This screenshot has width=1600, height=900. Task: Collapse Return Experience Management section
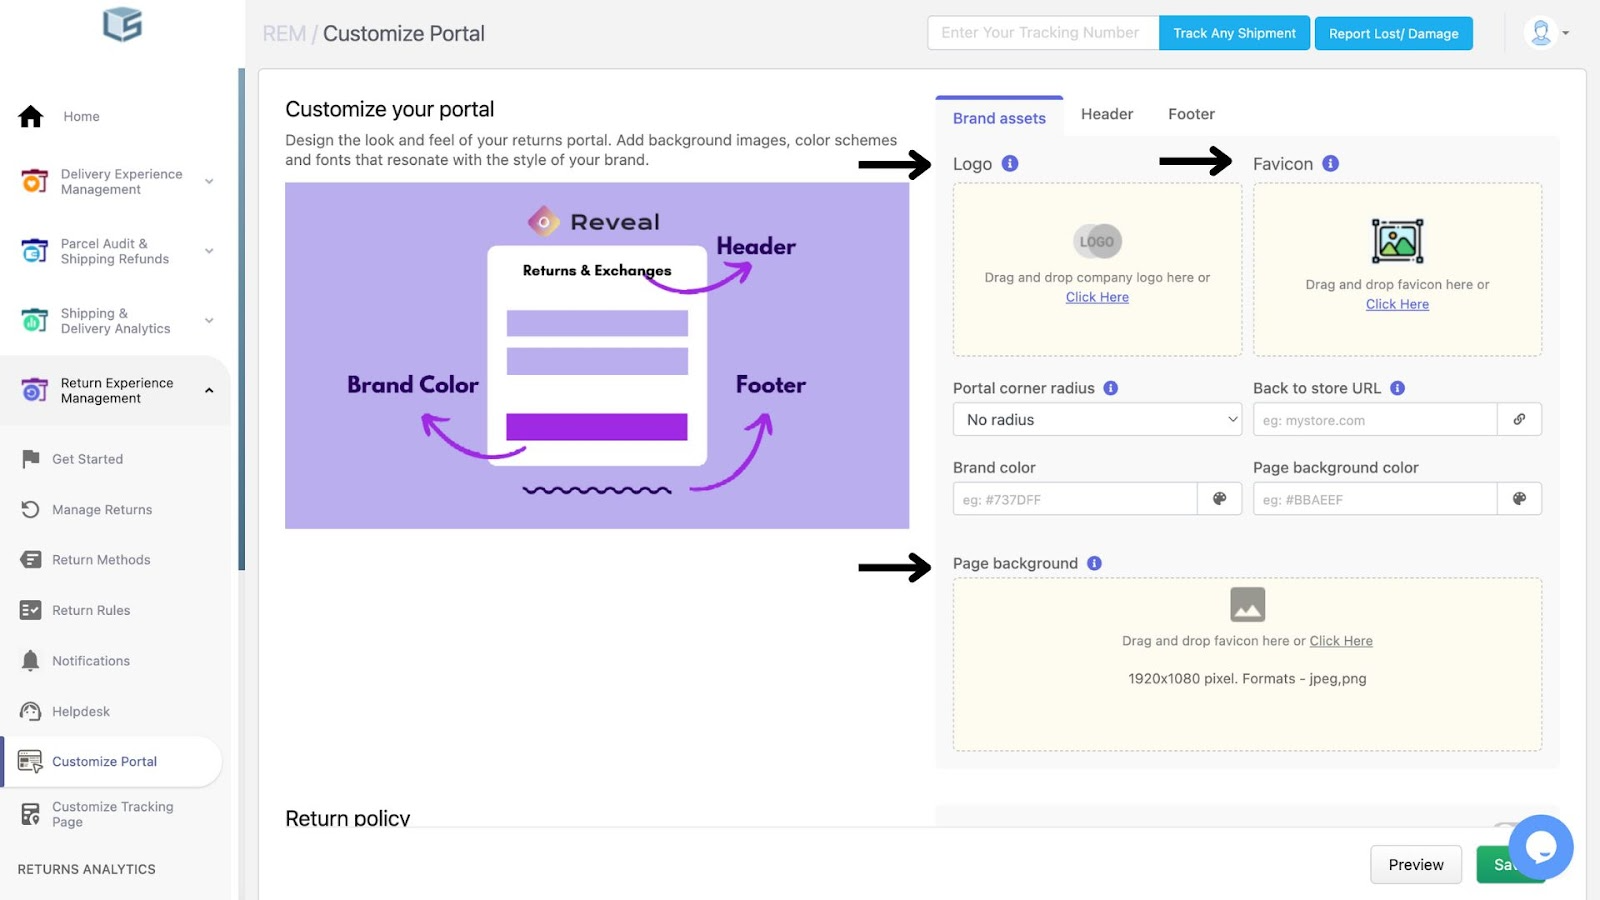pos(209,391)
